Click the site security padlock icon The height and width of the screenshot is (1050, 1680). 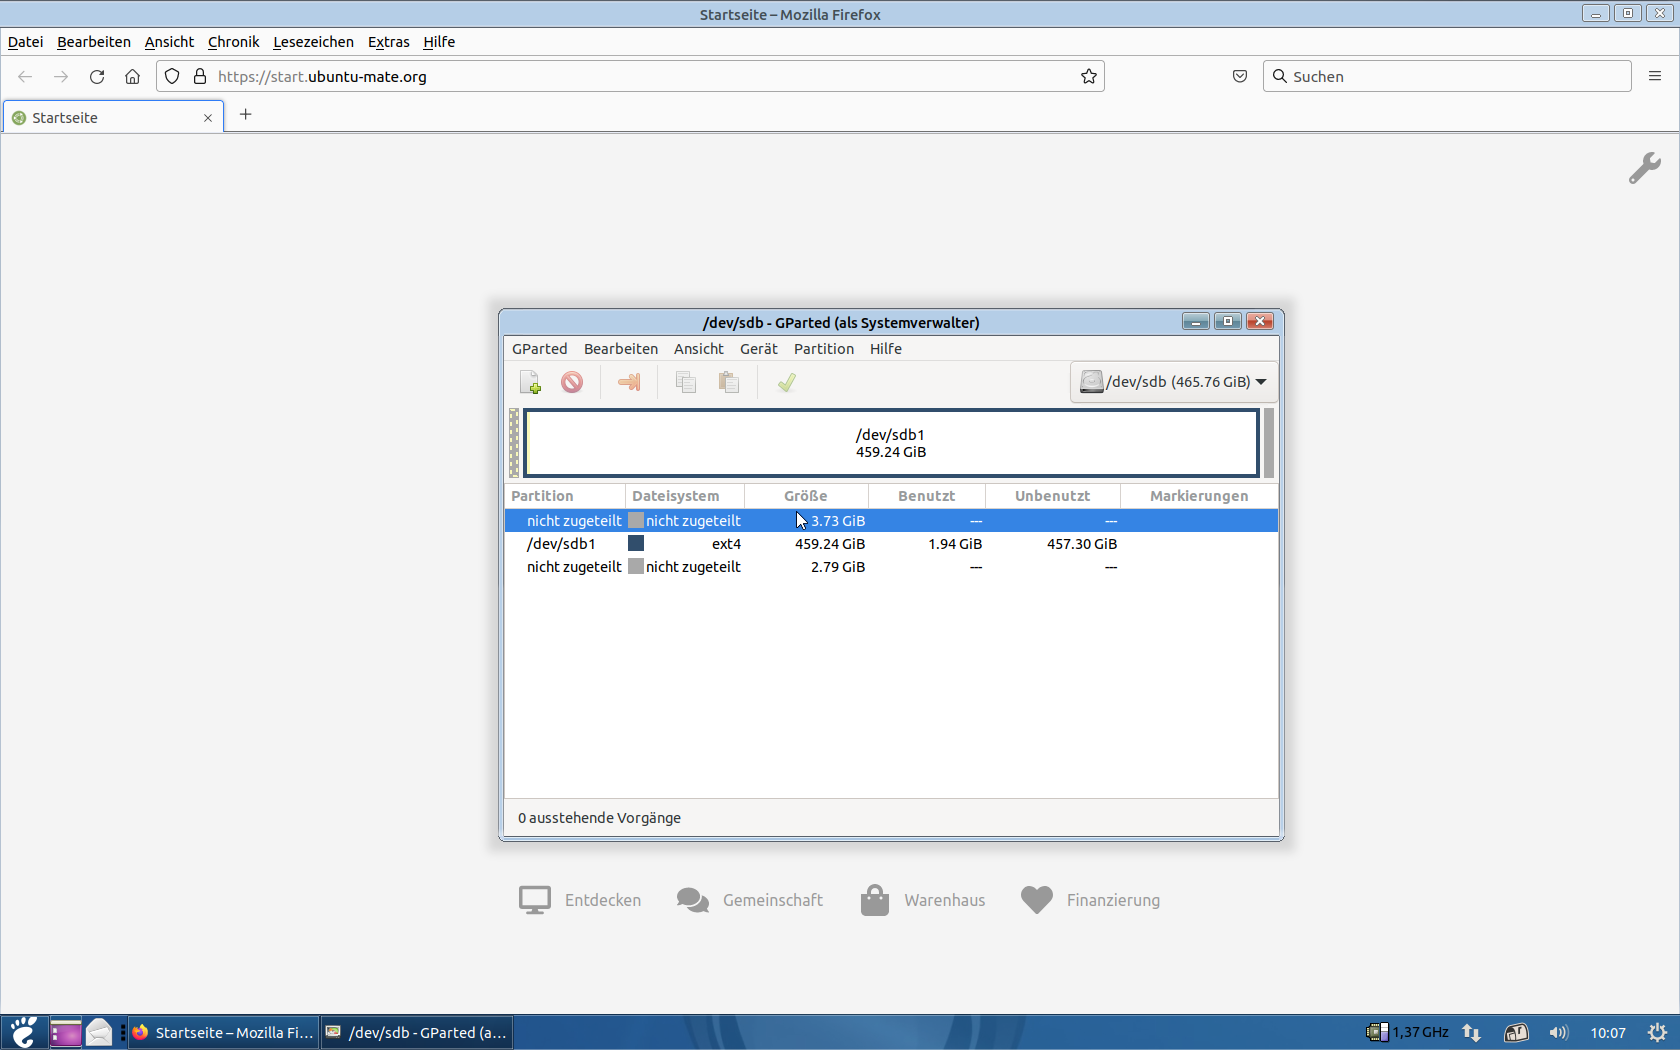click(x=200, y=77)
